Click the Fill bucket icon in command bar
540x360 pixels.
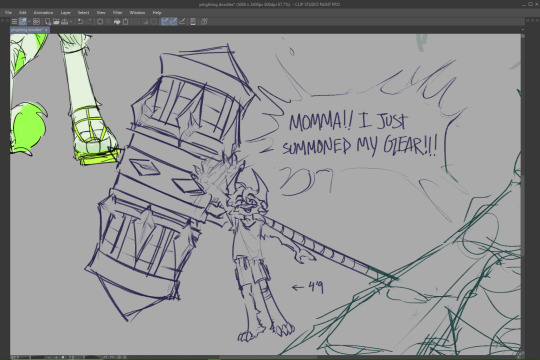pos(117,22)
